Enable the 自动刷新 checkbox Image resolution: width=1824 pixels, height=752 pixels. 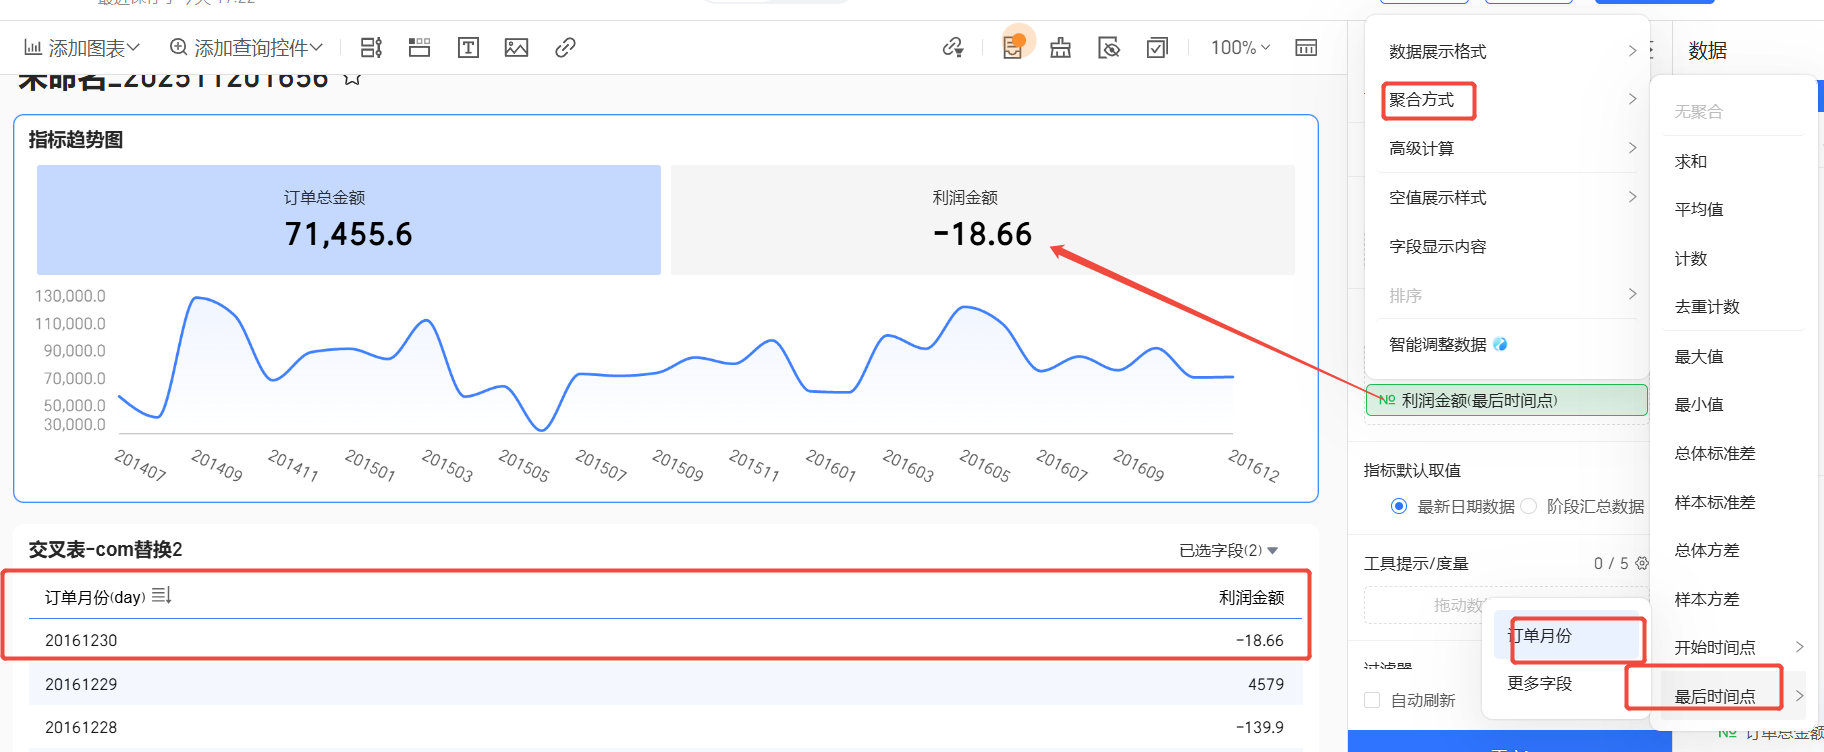[1373, 700]
